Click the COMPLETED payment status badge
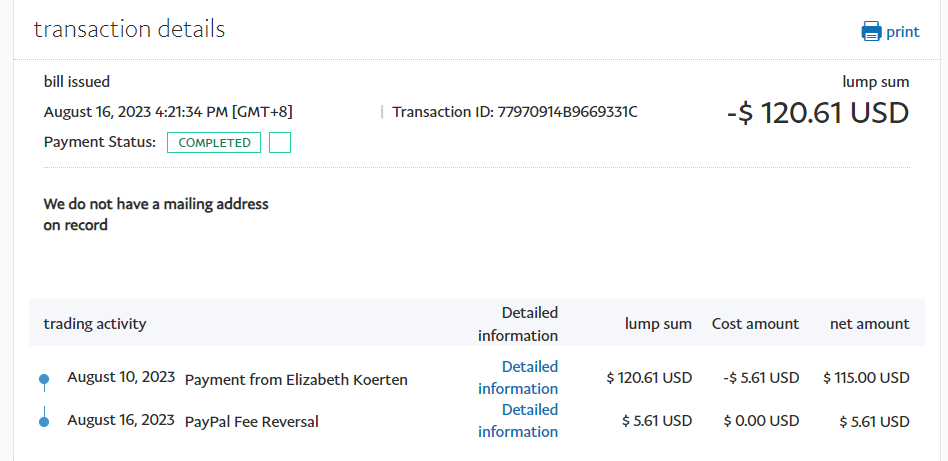Image resolution: width=948 pixels, height=461 pixels. point(214,143)
